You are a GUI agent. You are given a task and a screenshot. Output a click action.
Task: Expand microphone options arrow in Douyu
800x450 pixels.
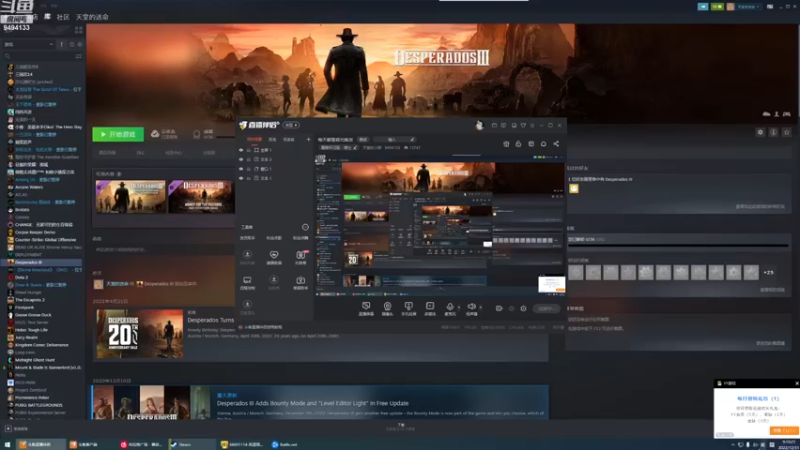(x=459, y=307)
